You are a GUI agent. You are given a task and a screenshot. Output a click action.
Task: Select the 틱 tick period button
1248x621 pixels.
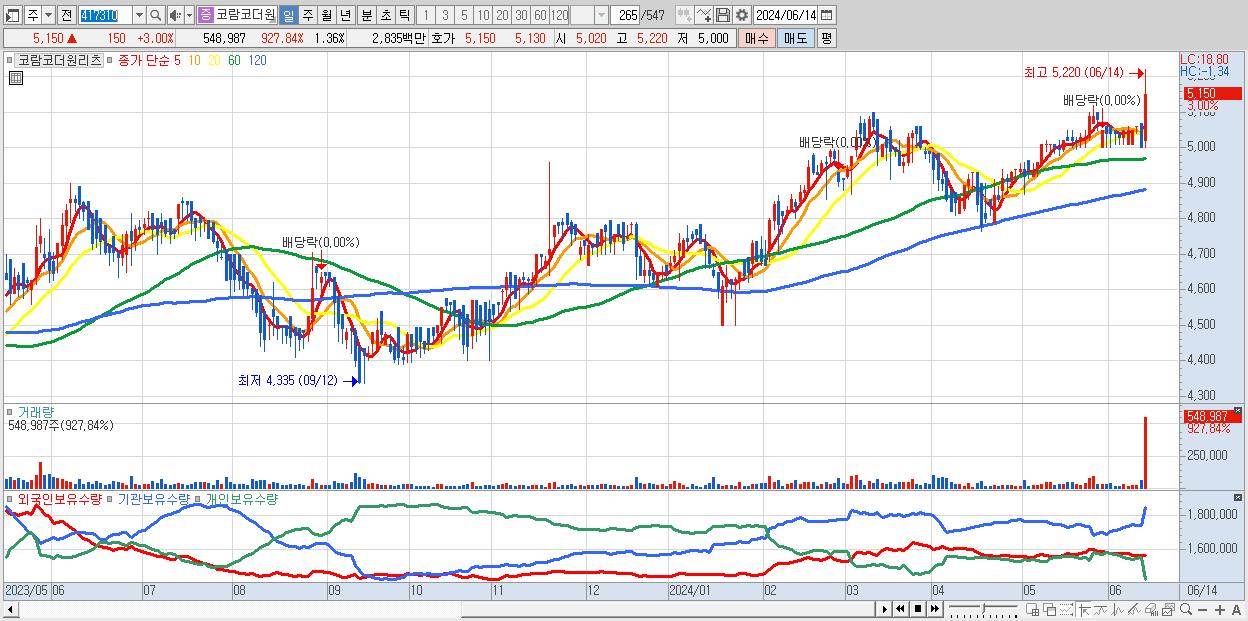(404, 15)
